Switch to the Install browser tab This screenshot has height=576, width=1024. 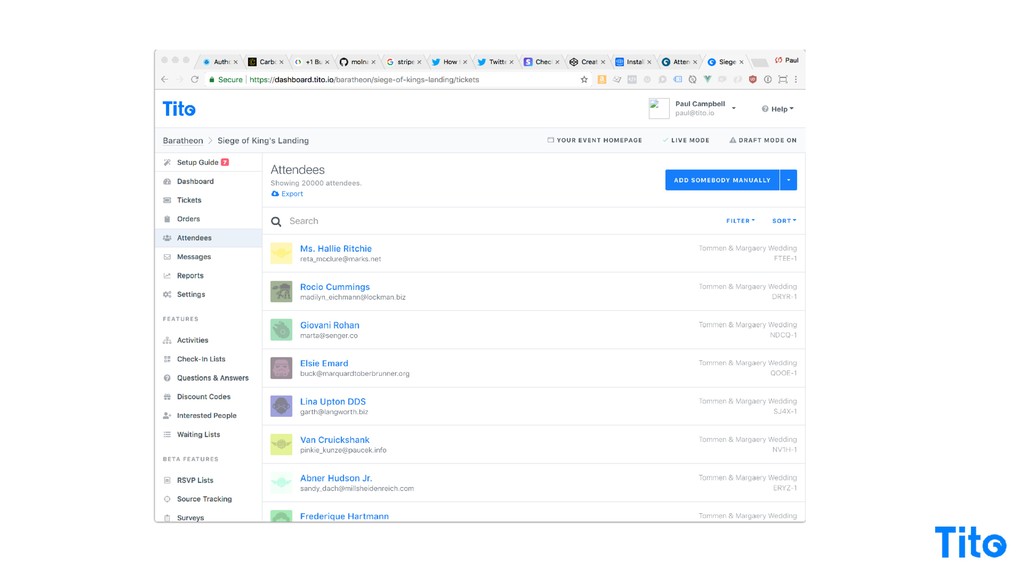pos(633,62)
